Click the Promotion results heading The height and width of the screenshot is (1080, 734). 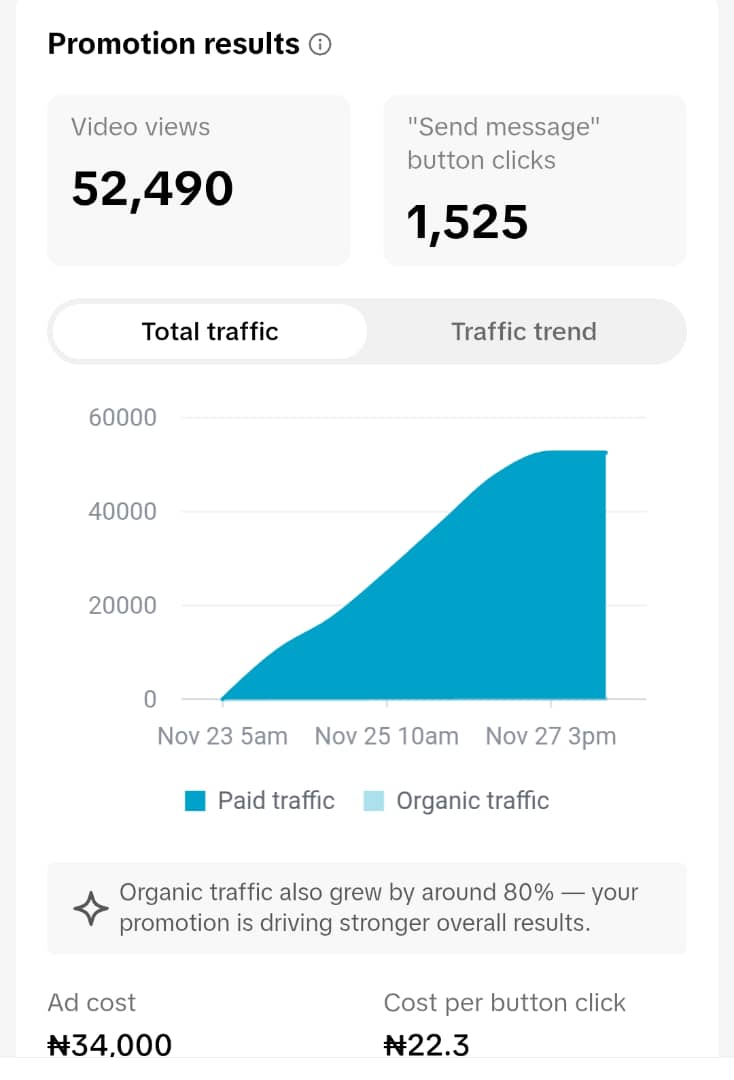tap(174, 44)
